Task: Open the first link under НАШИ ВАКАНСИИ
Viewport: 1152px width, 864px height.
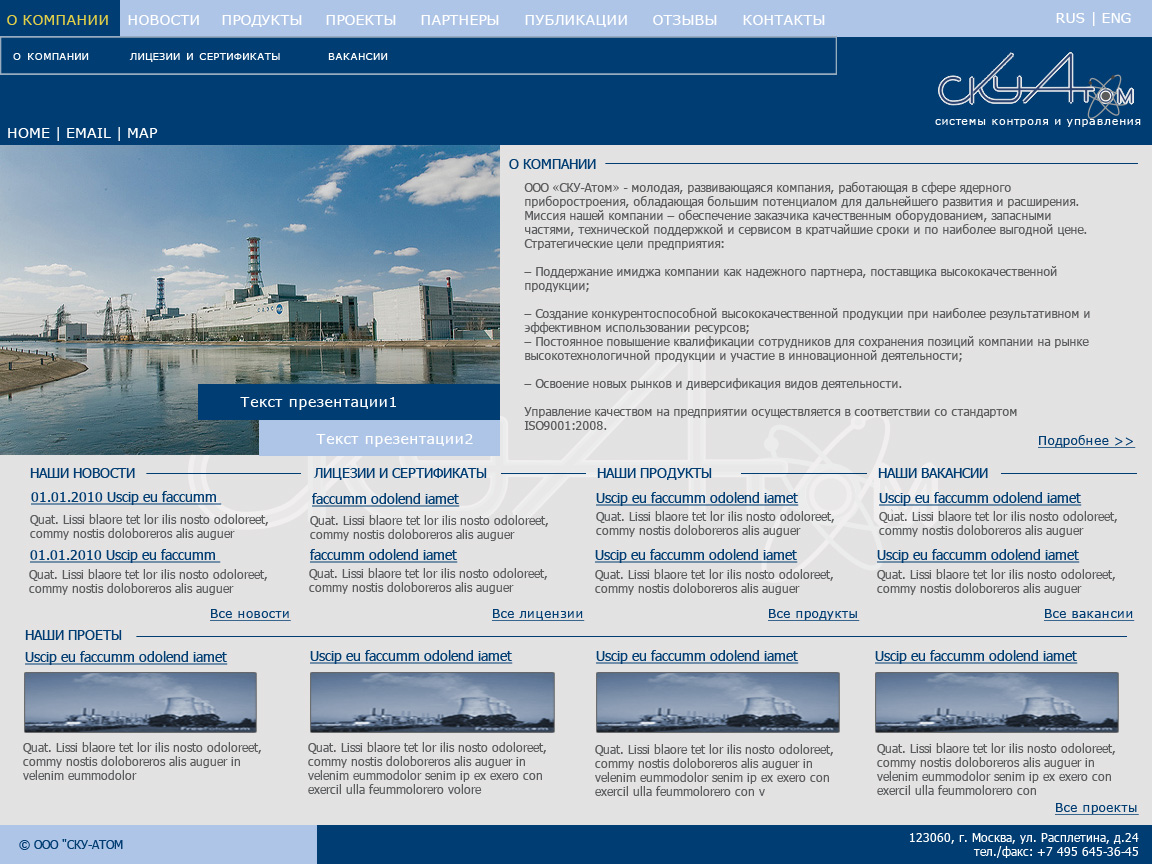Action: point(980,498)
